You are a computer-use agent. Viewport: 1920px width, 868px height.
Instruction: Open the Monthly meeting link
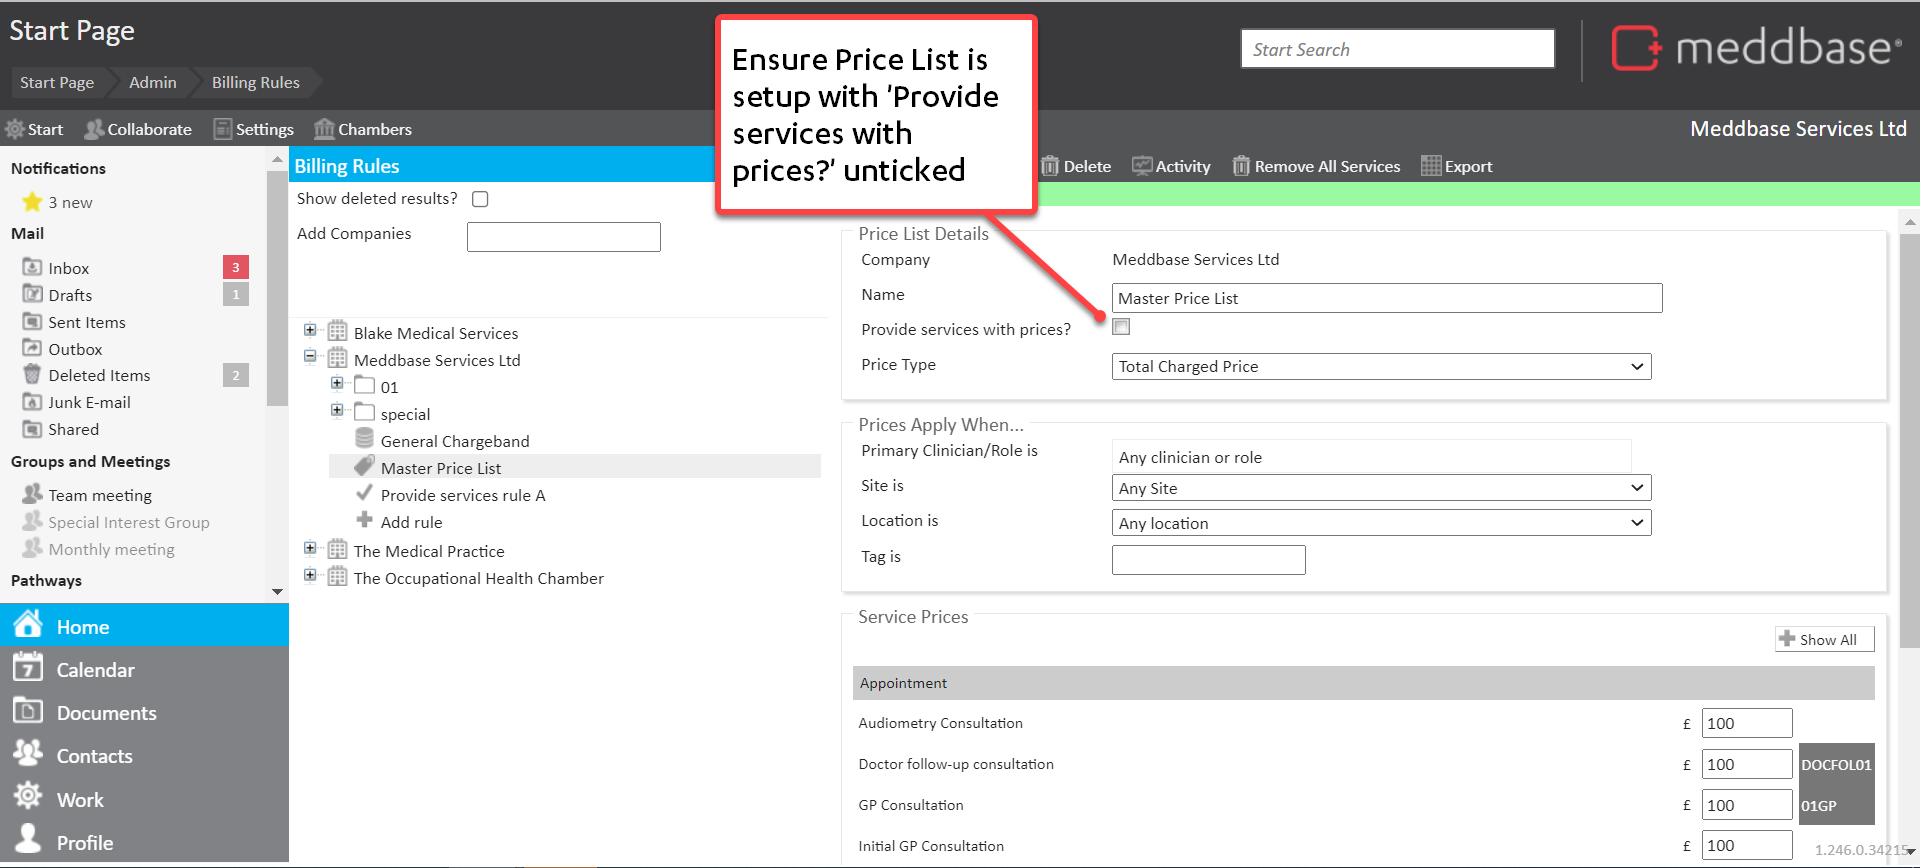tap(111, 549)
